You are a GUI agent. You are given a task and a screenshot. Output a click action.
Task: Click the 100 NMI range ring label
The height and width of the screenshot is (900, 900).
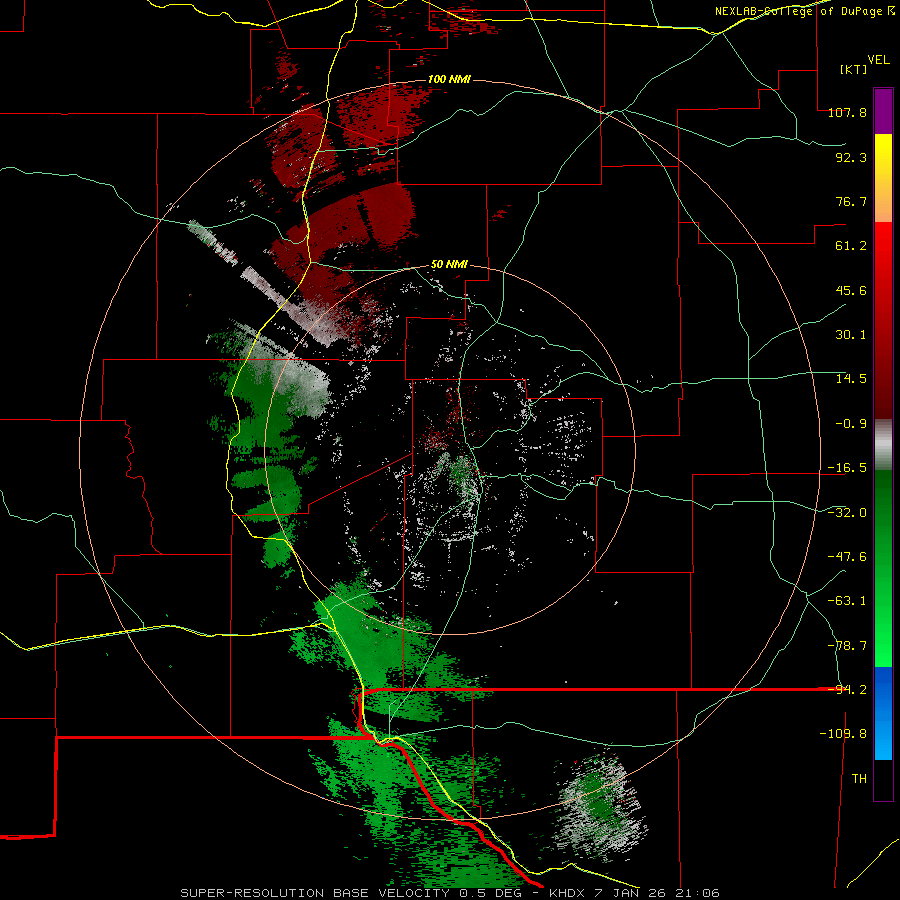(x=449, y=79)
